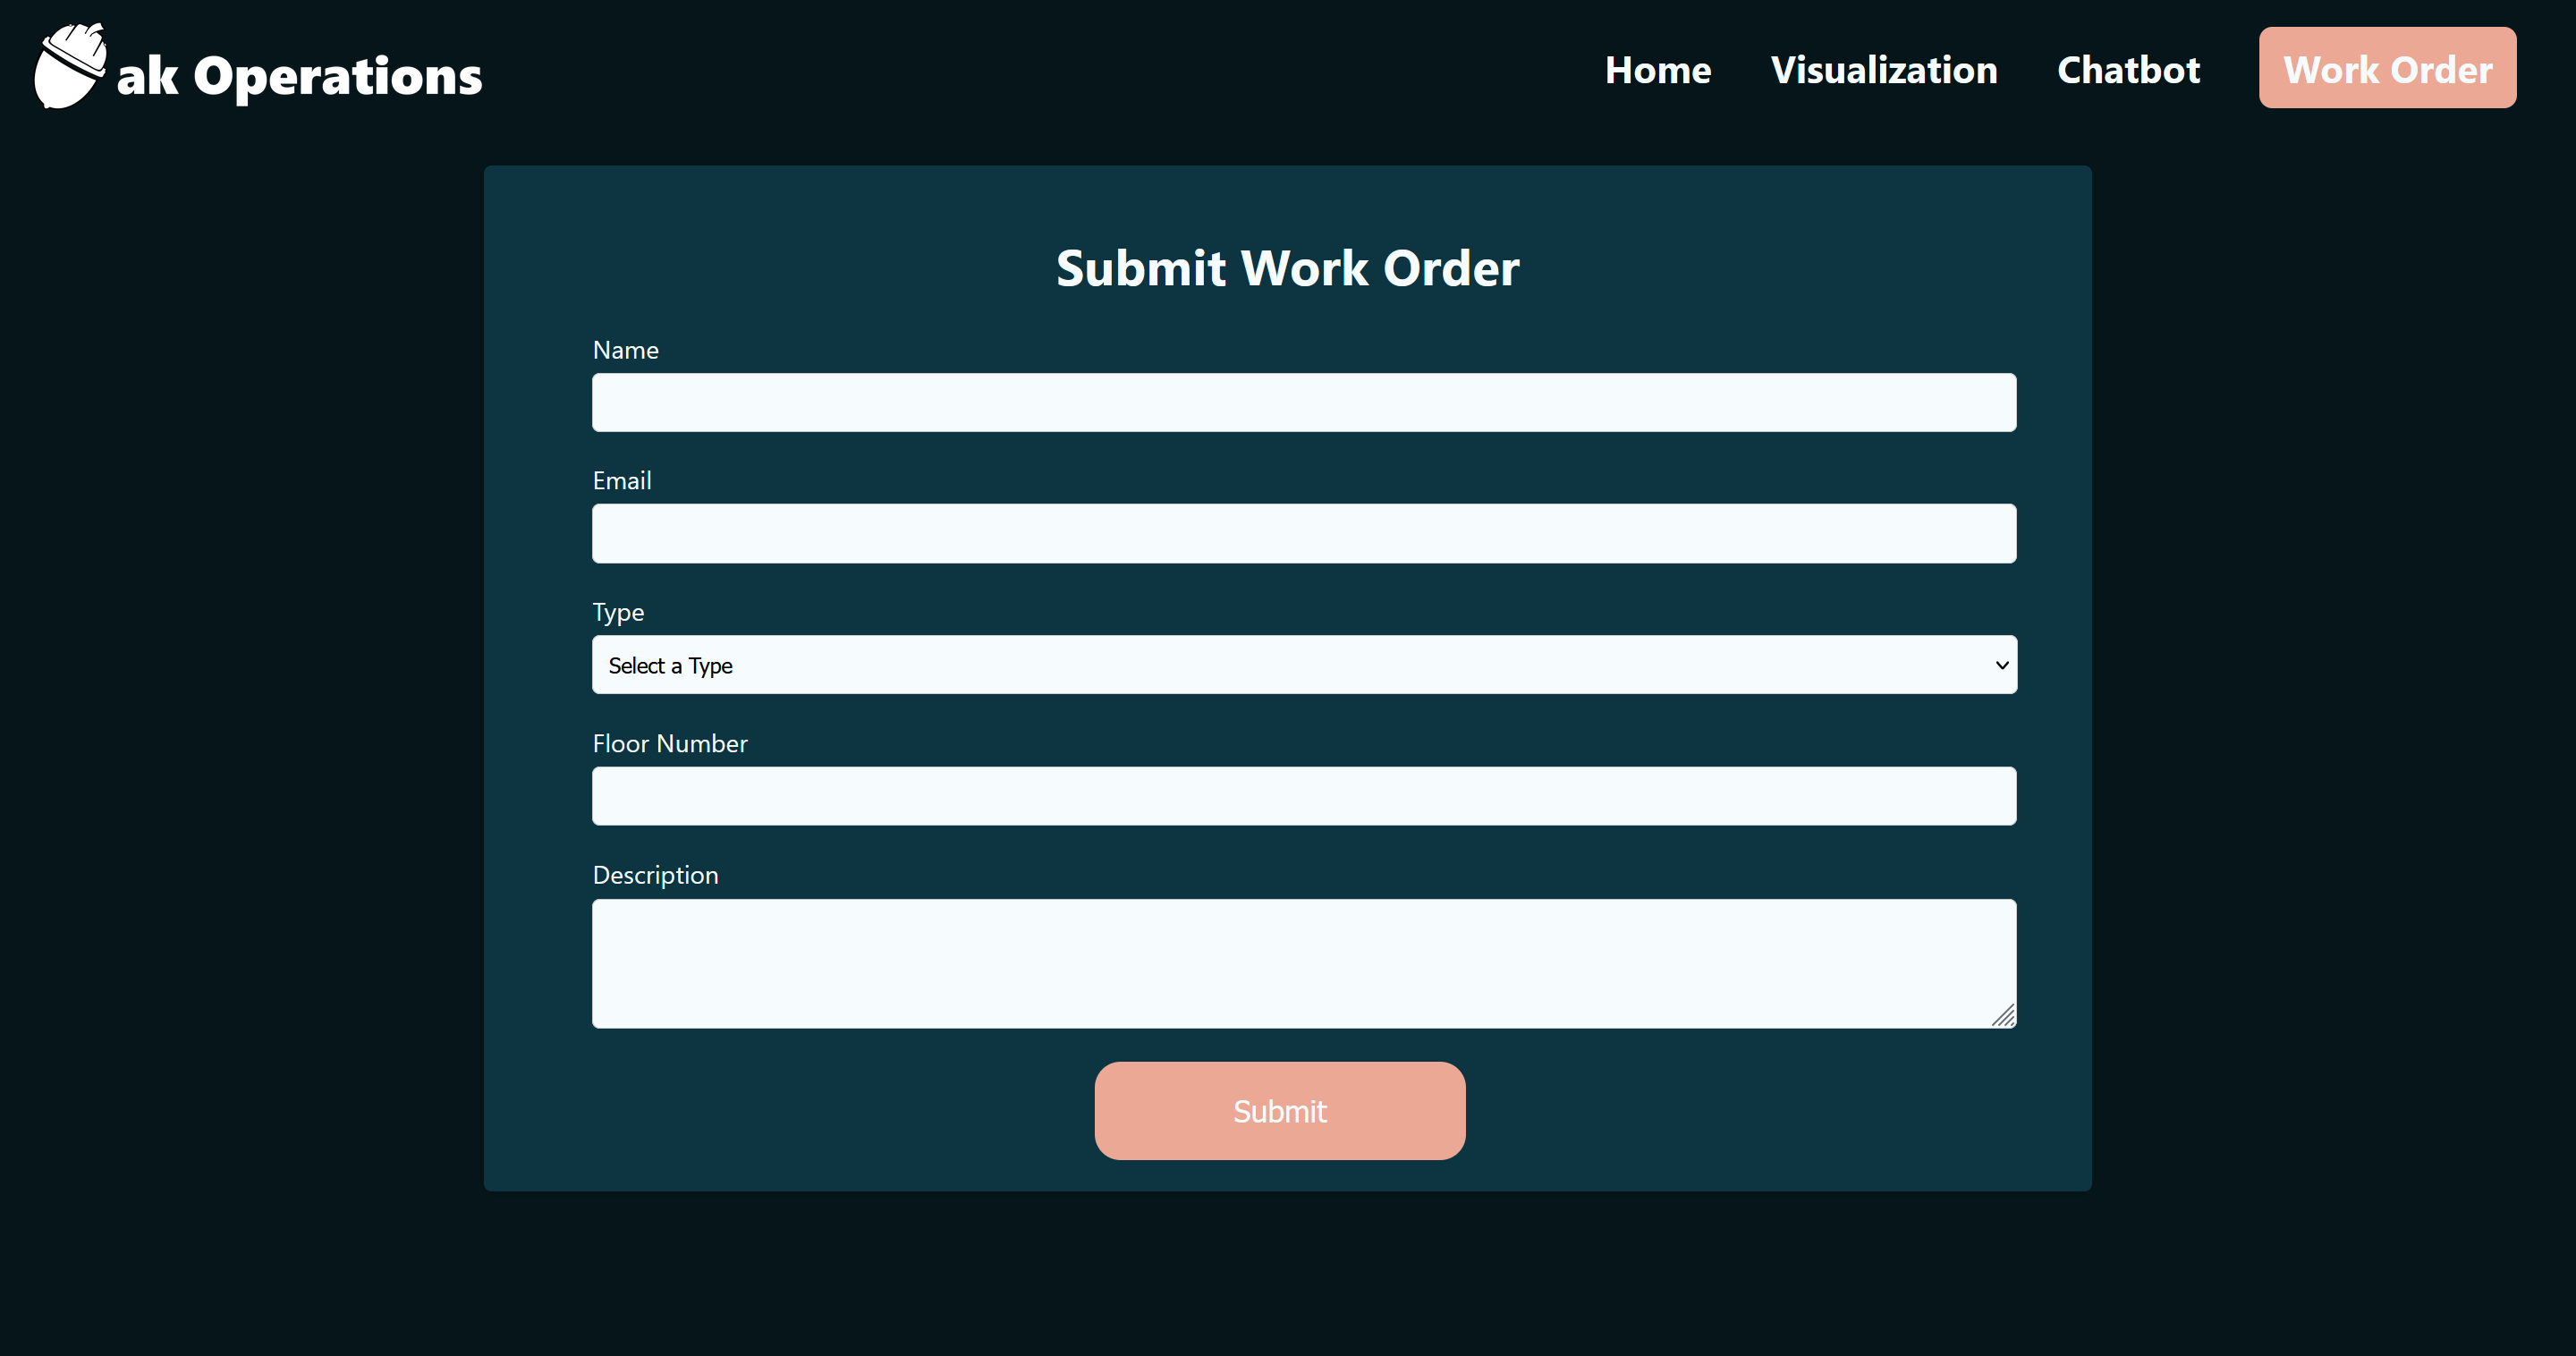Click inside the Description text area

pyautogui.click(x=1303, y=962)
